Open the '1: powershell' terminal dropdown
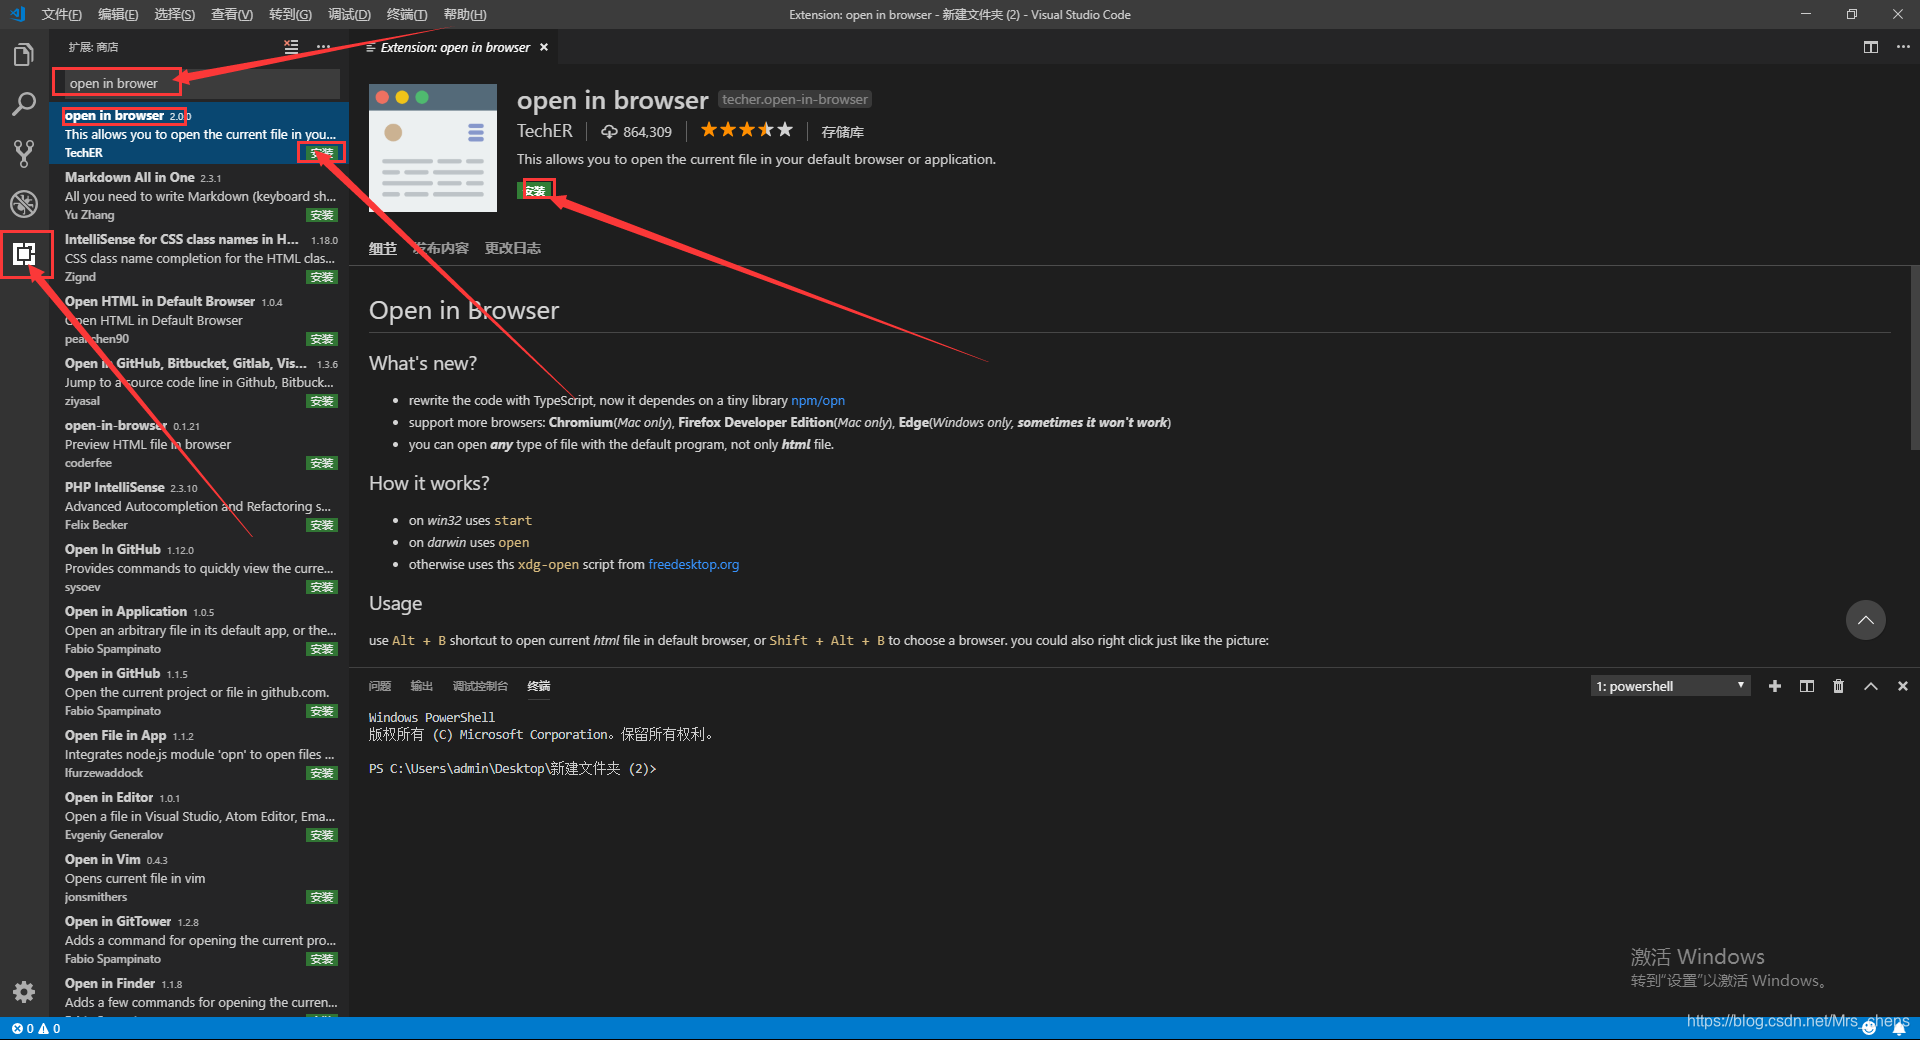 click(1668, 686)
